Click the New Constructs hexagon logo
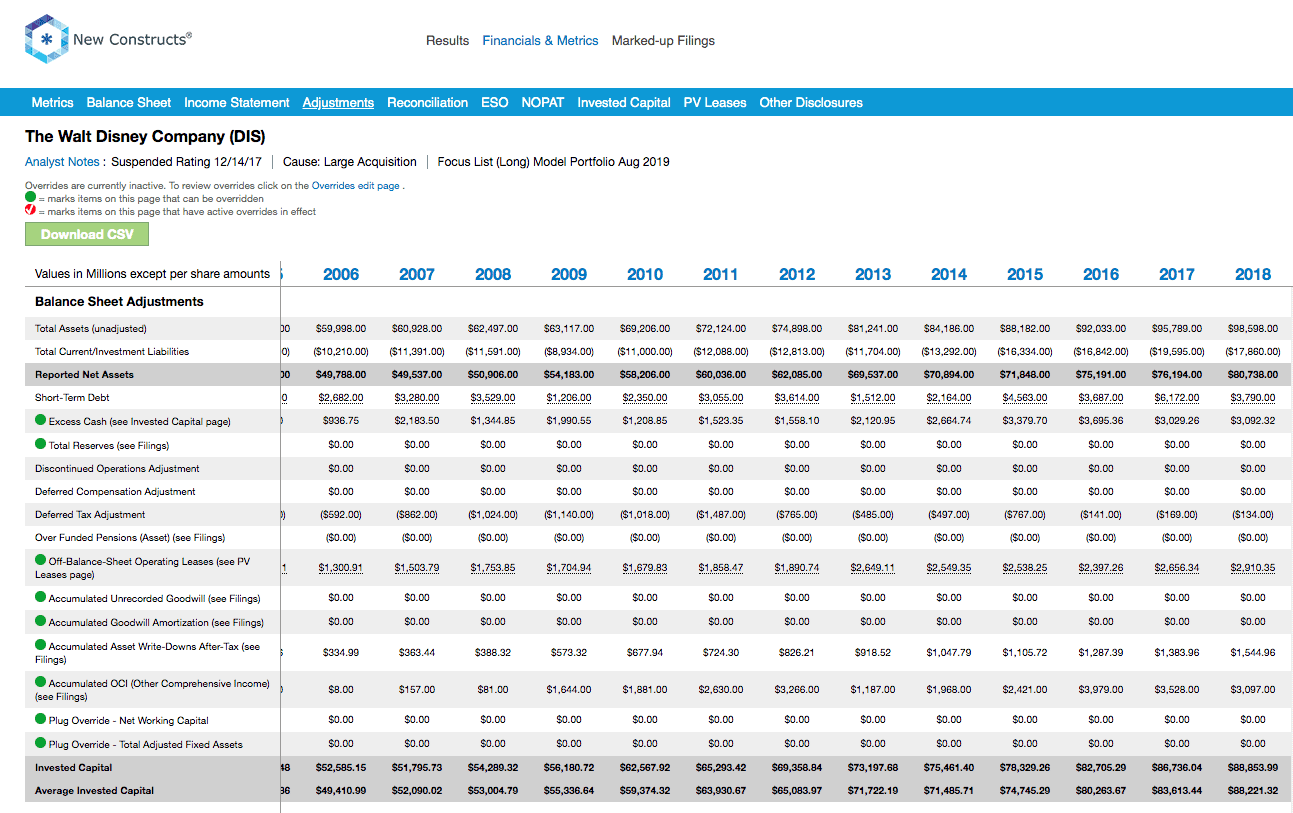The height and width of the screenshot is (813, 1293). click(x=46, y=40)
